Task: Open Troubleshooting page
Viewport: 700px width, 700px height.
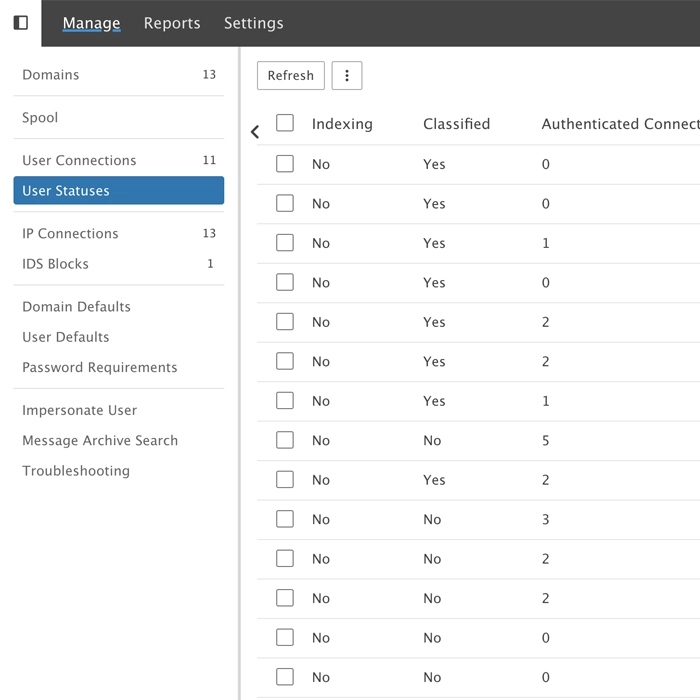Action: tap(119, 471)
